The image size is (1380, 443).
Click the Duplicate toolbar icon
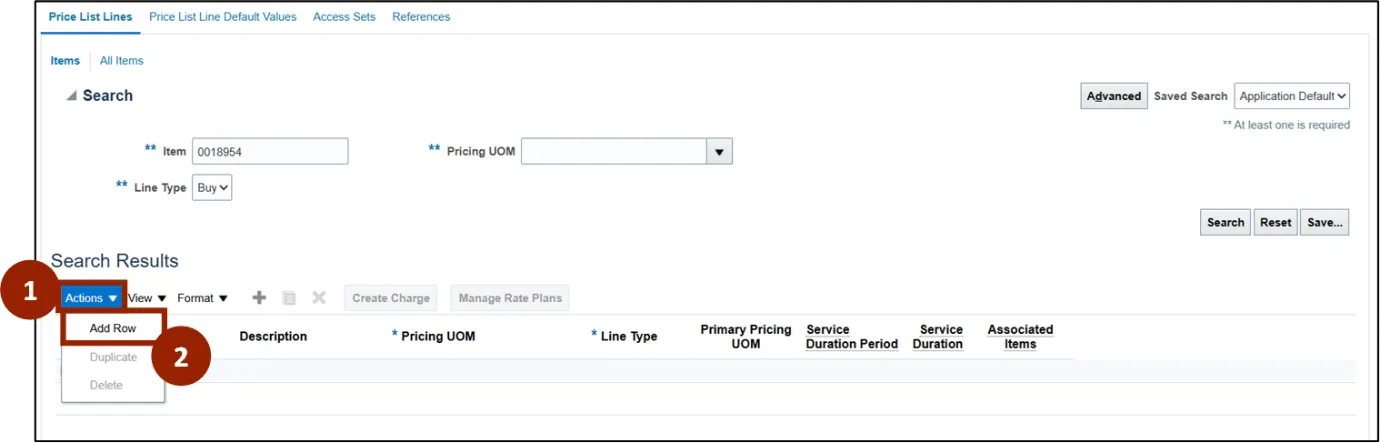tap(289, 298)
